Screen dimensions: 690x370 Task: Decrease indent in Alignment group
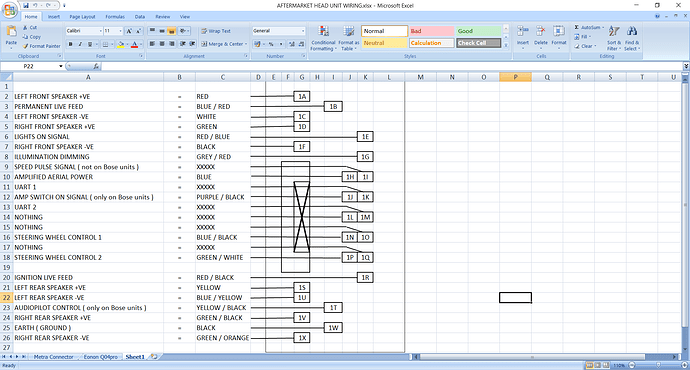[x=183, y=44]
